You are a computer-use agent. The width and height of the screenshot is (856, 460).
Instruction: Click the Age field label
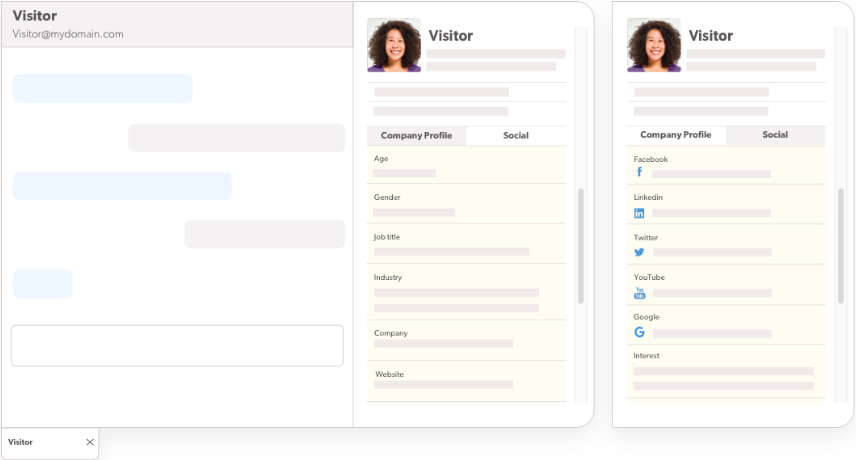click(381, 158)
